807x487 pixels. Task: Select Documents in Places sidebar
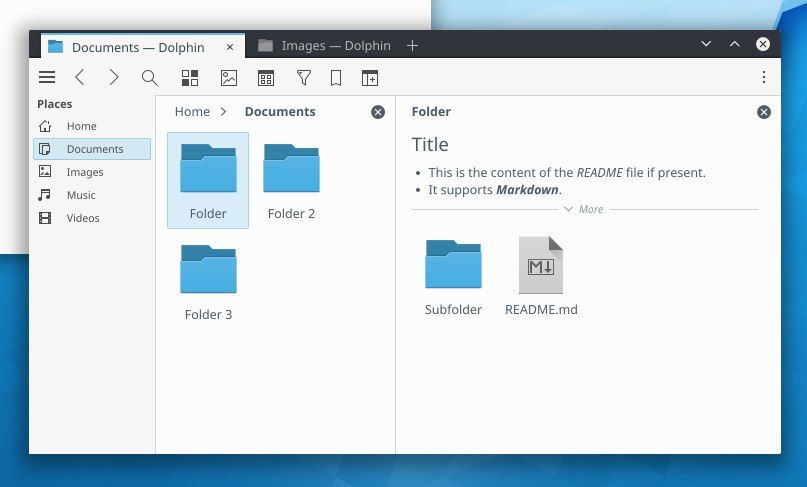tap(92, 149)
